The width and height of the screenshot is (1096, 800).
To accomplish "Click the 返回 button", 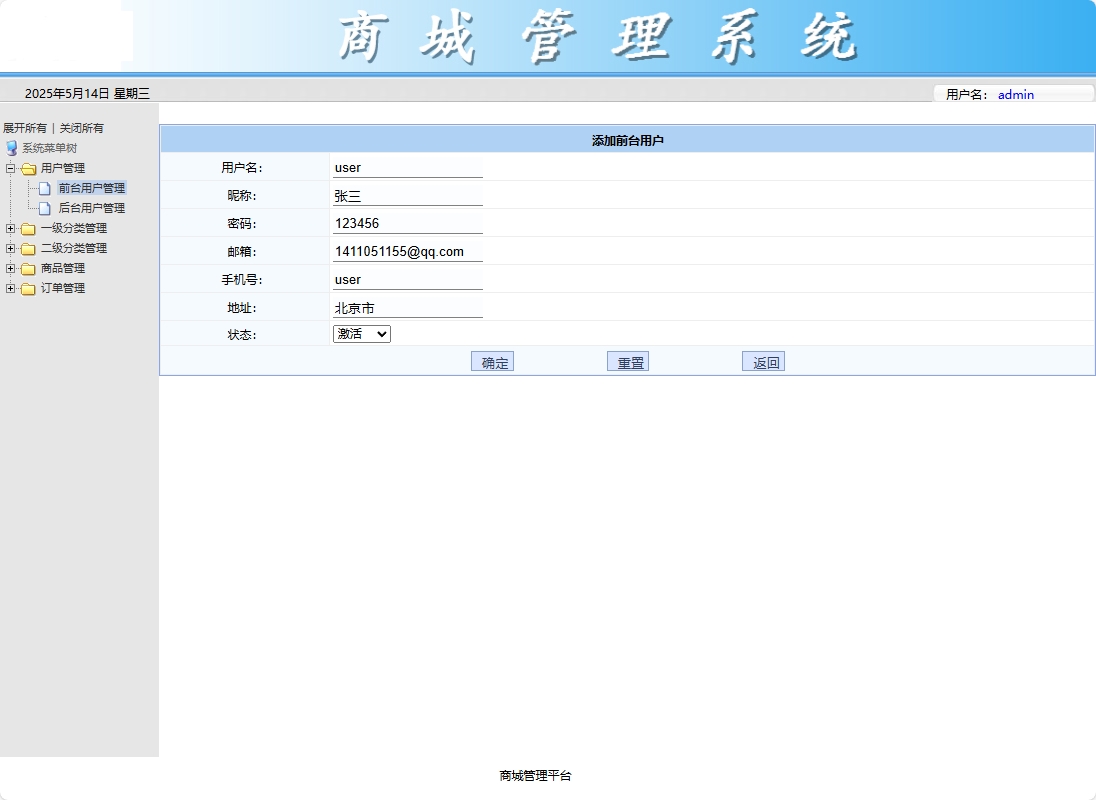I will (x=763, y=361).
